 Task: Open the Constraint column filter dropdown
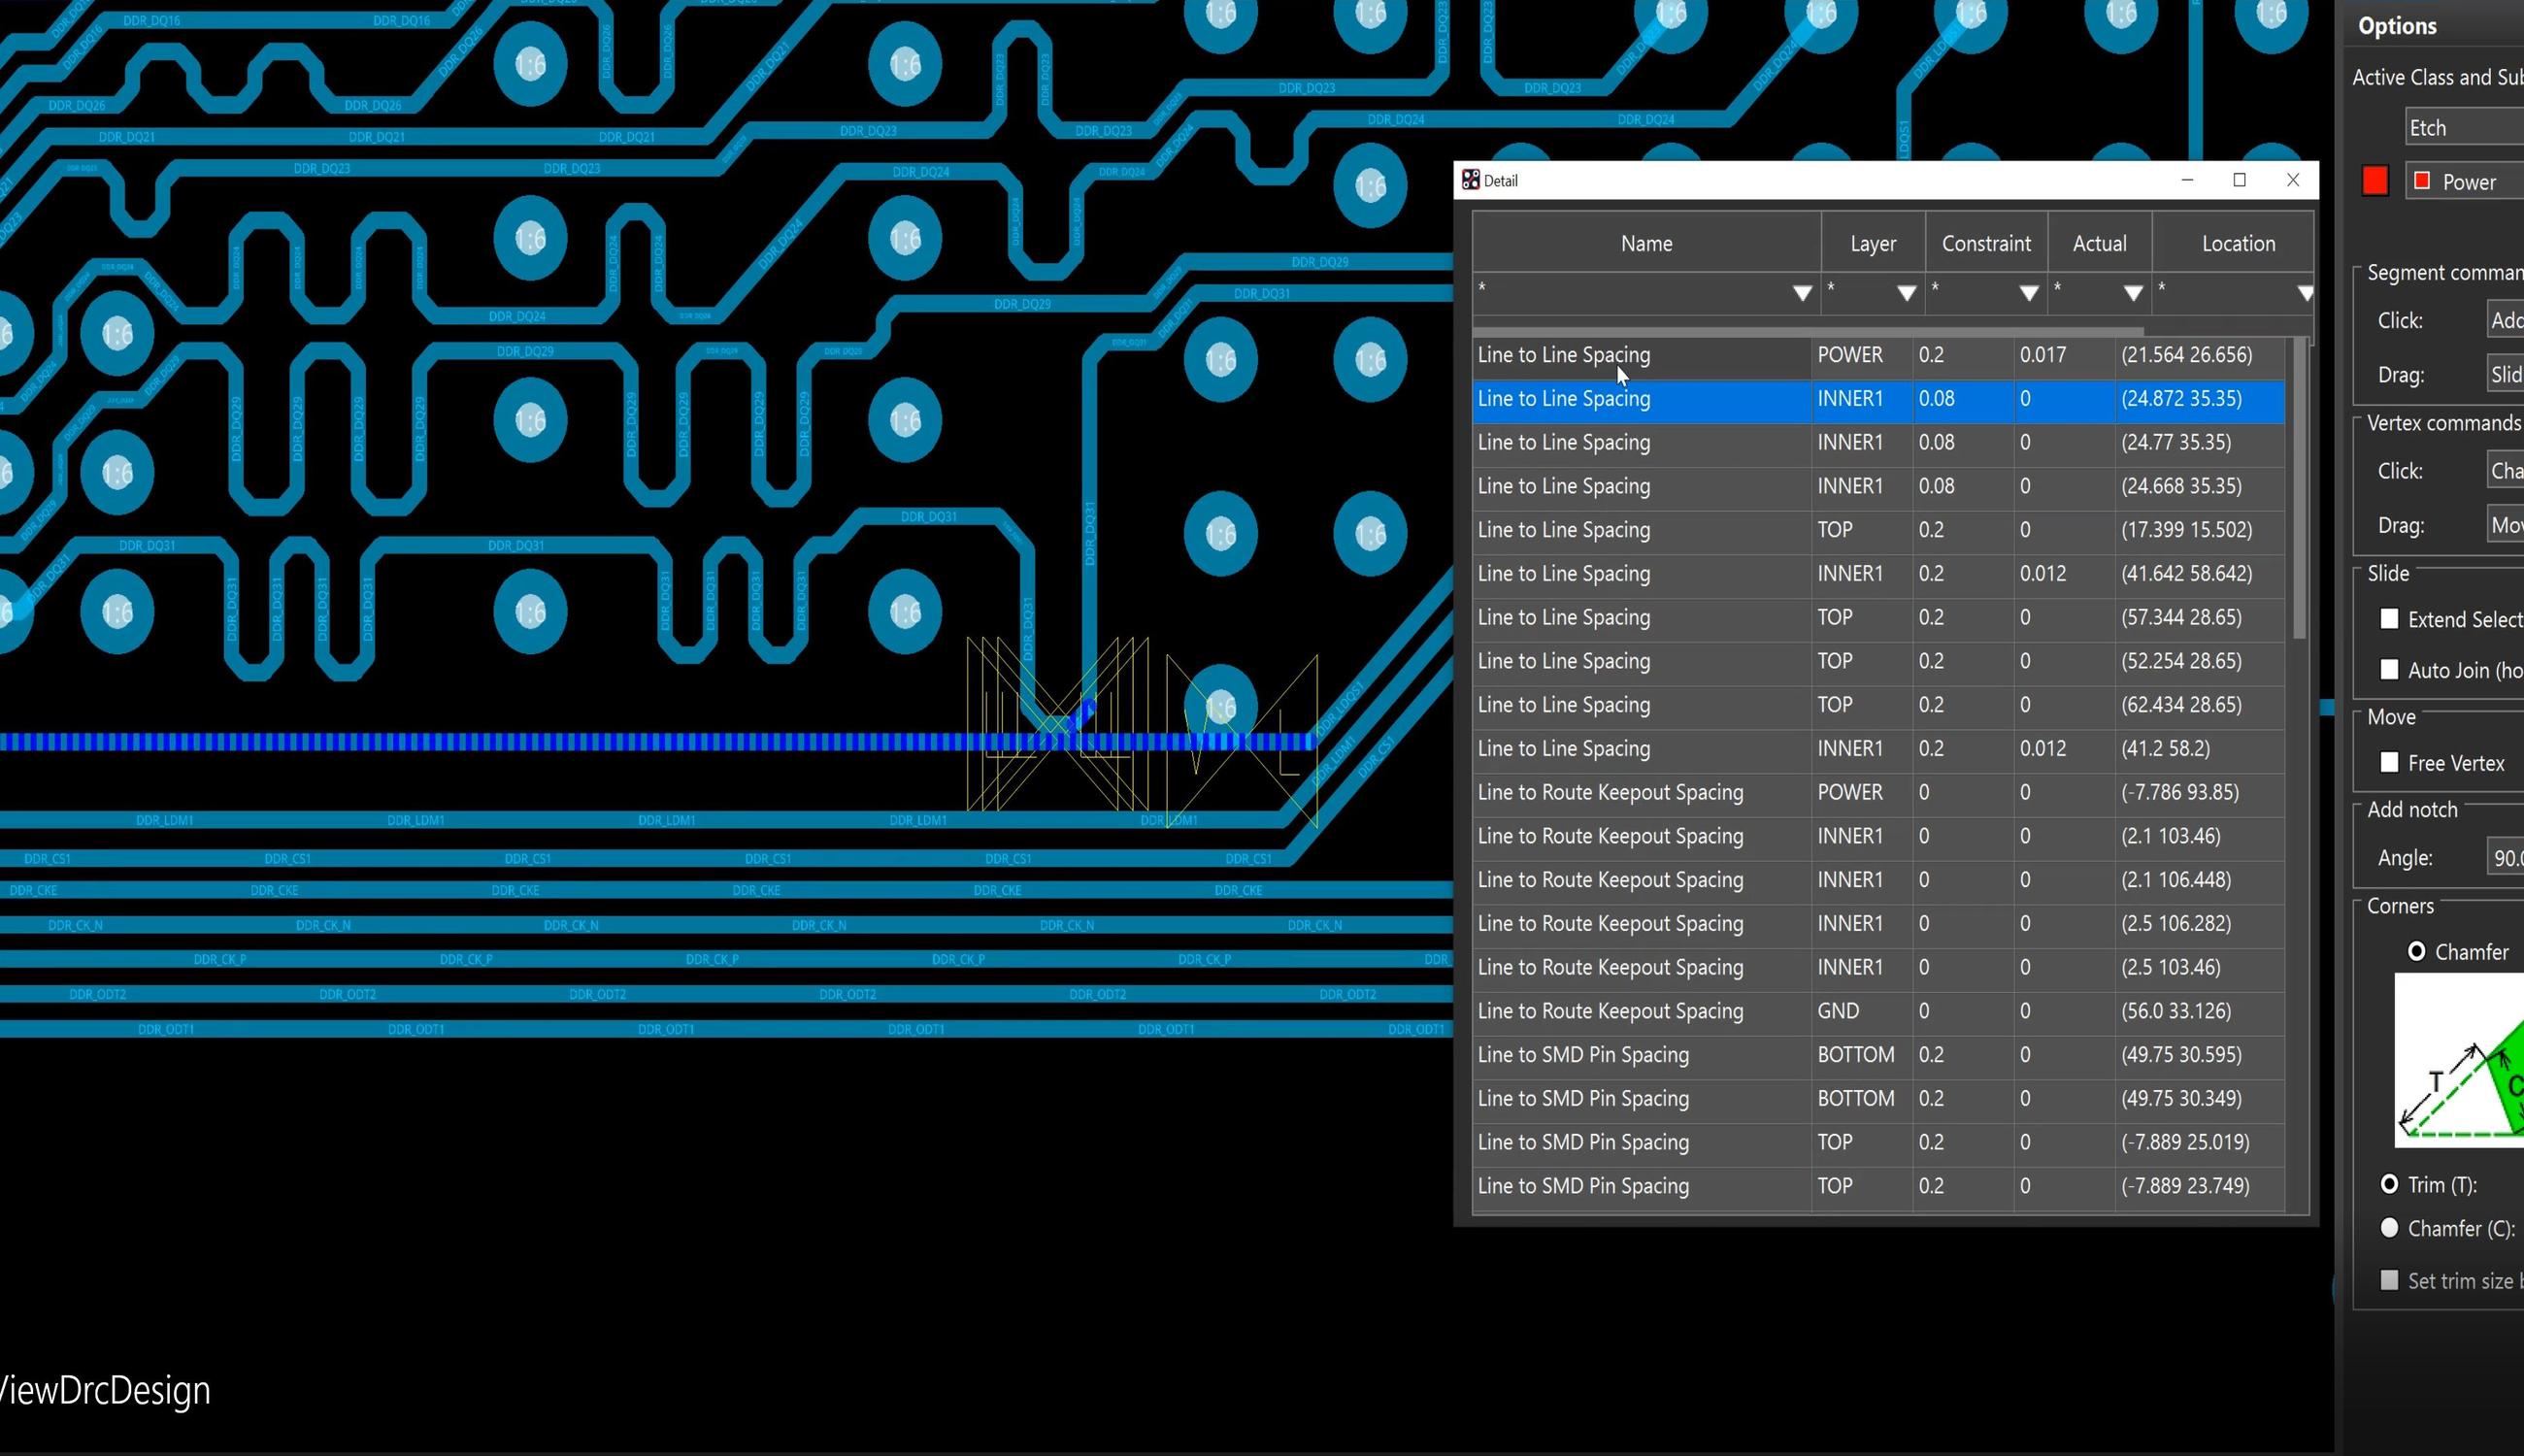pos(2029,293)
